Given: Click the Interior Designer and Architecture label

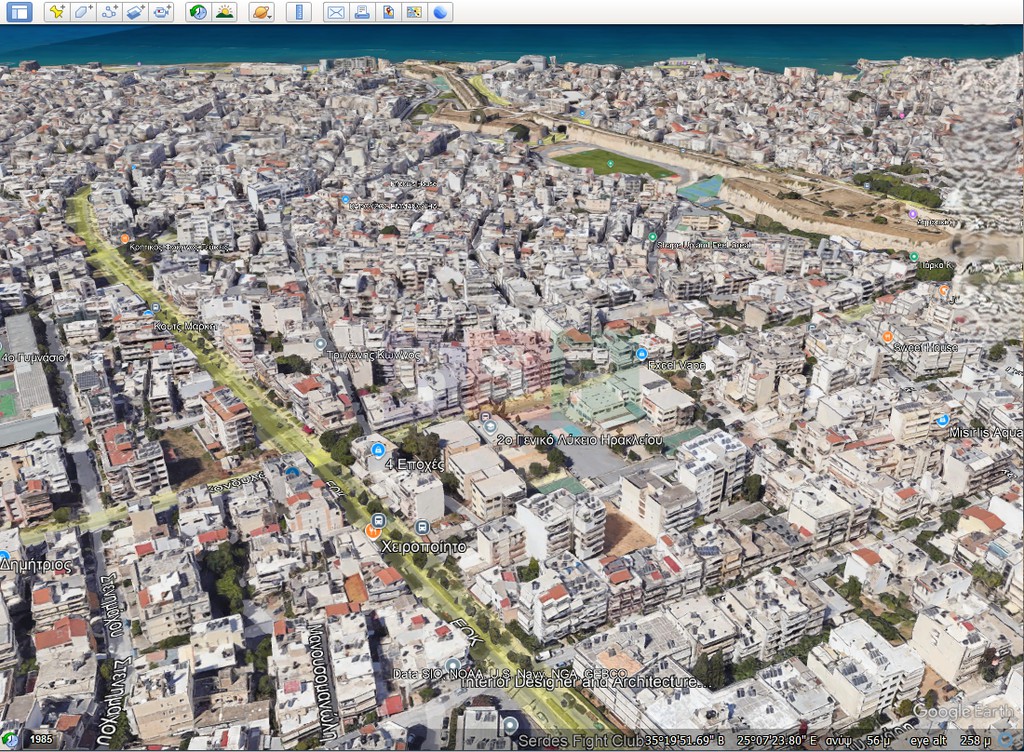Looking at the screenshot, I should tap(586, 682).
